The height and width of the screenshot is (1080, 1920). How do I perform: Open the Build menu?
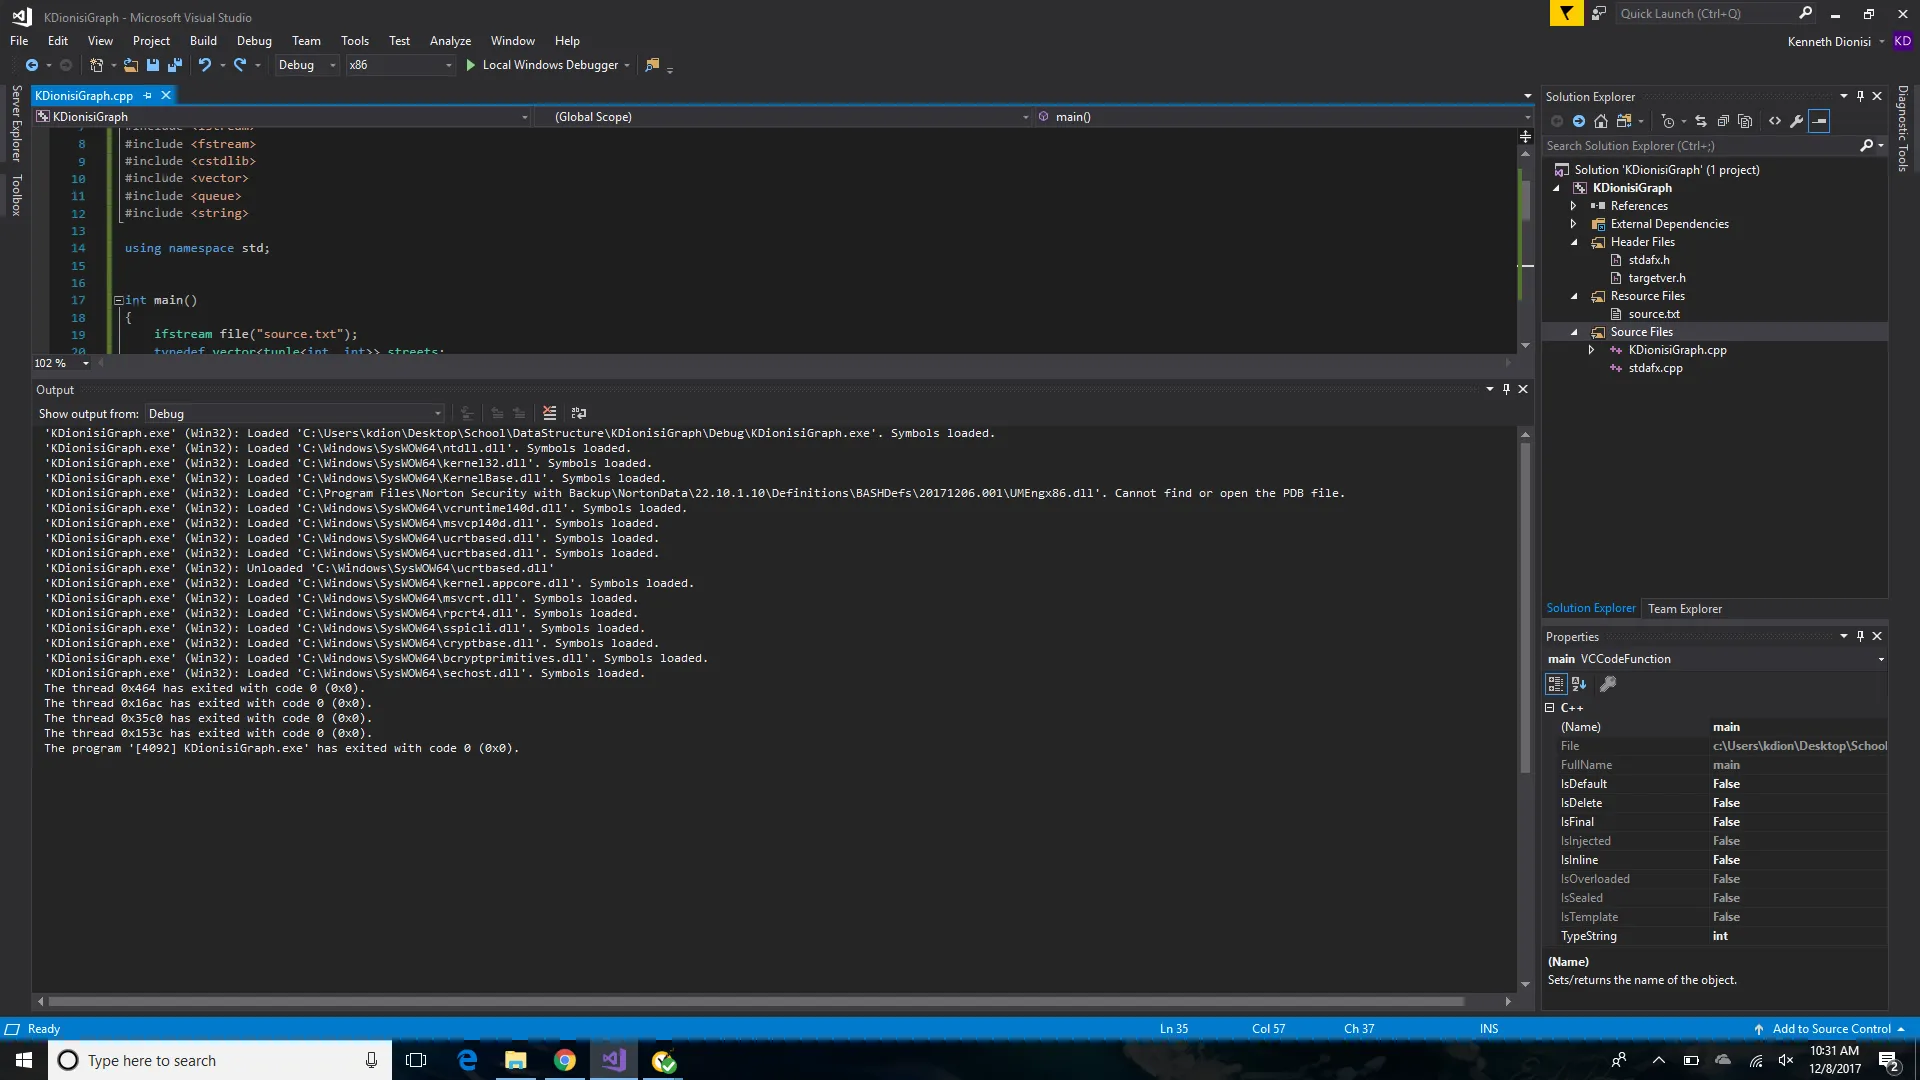click(x=203, y=41)
